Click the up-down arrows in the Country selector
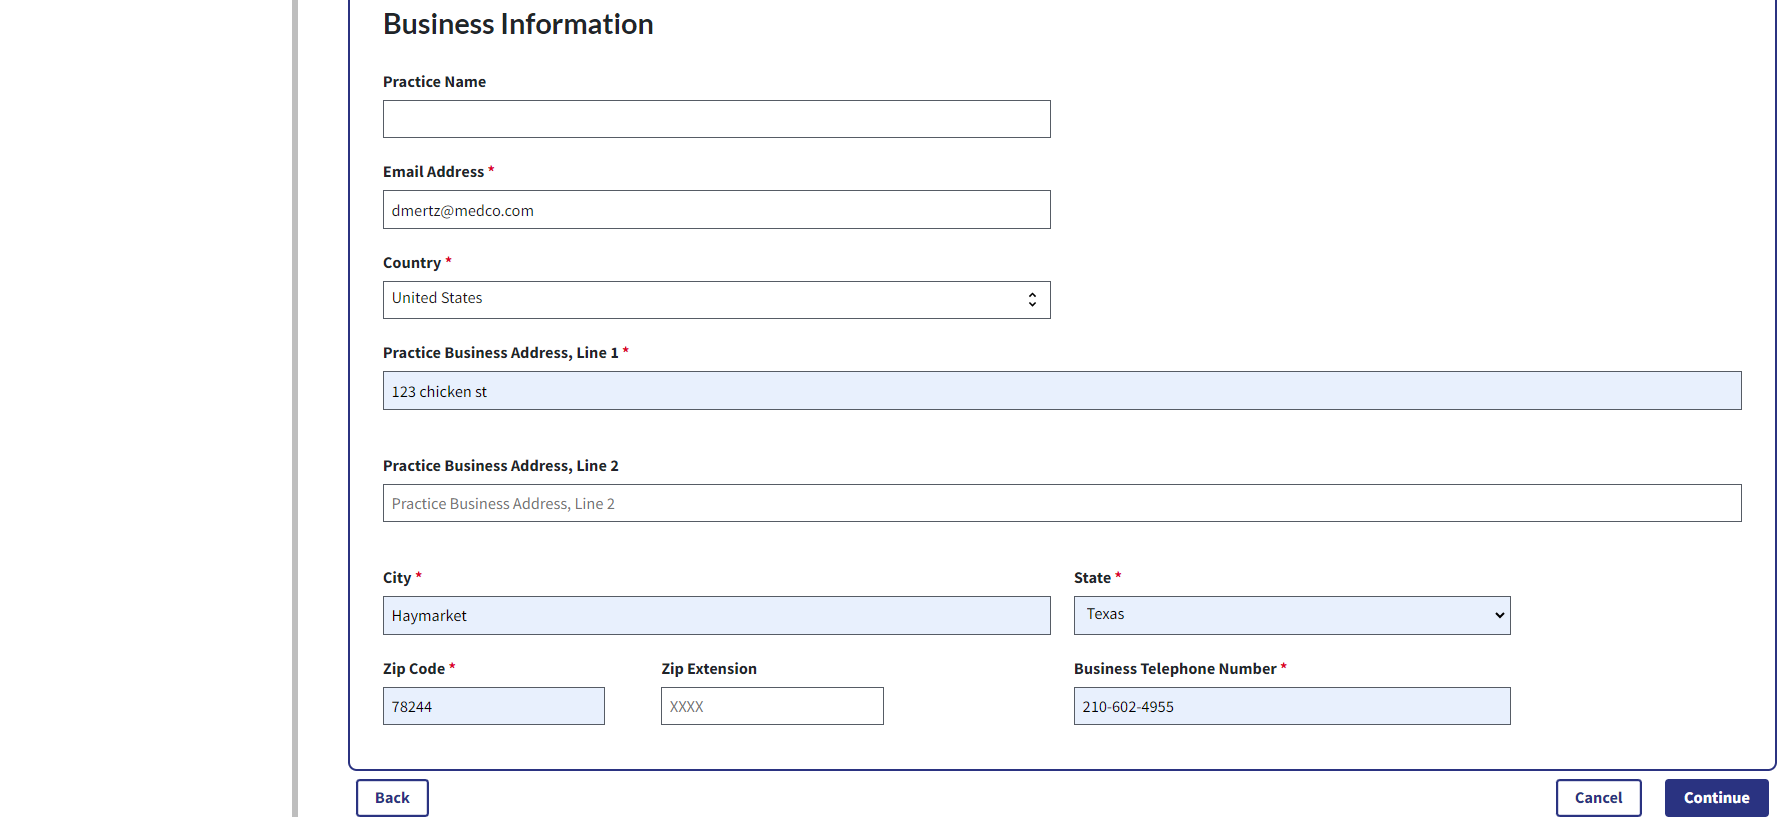This screenshot has height=826, width=1792. [1032, 300]
